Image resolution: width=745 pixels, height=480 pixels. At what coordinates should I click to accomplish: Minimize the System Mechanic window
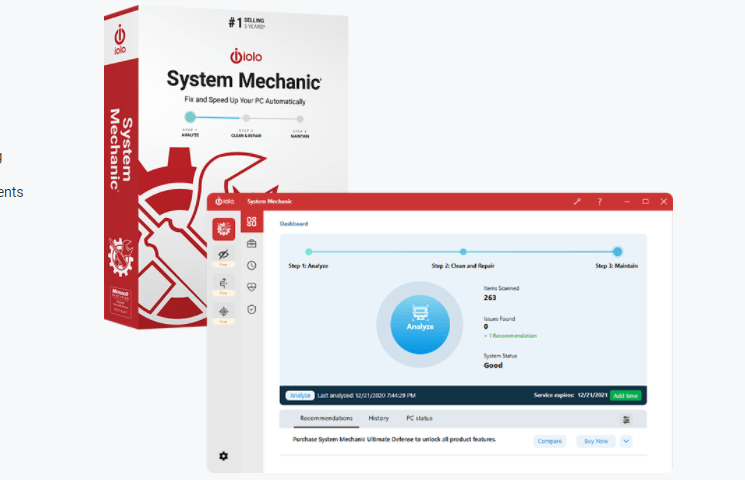click(x=627, y=202)
